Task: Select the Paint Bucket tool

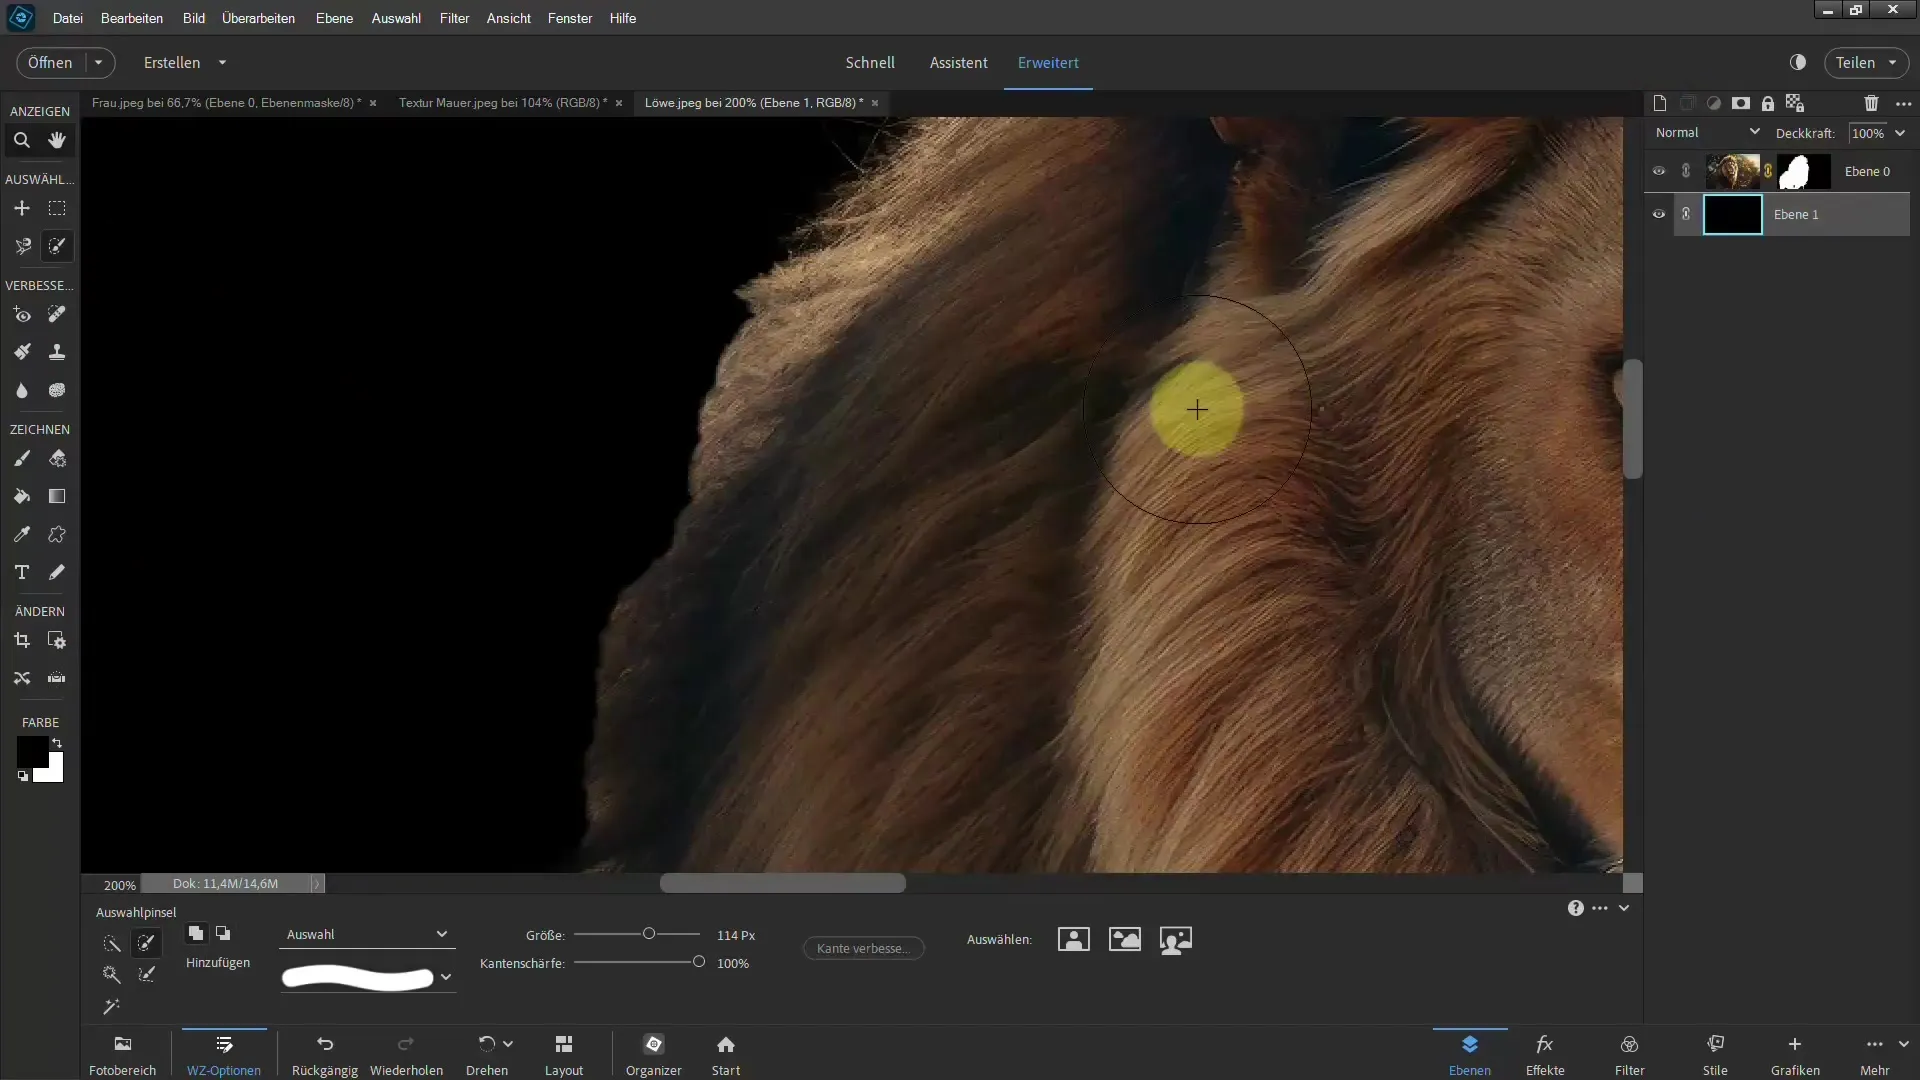Action: click(x=21, y=496)
